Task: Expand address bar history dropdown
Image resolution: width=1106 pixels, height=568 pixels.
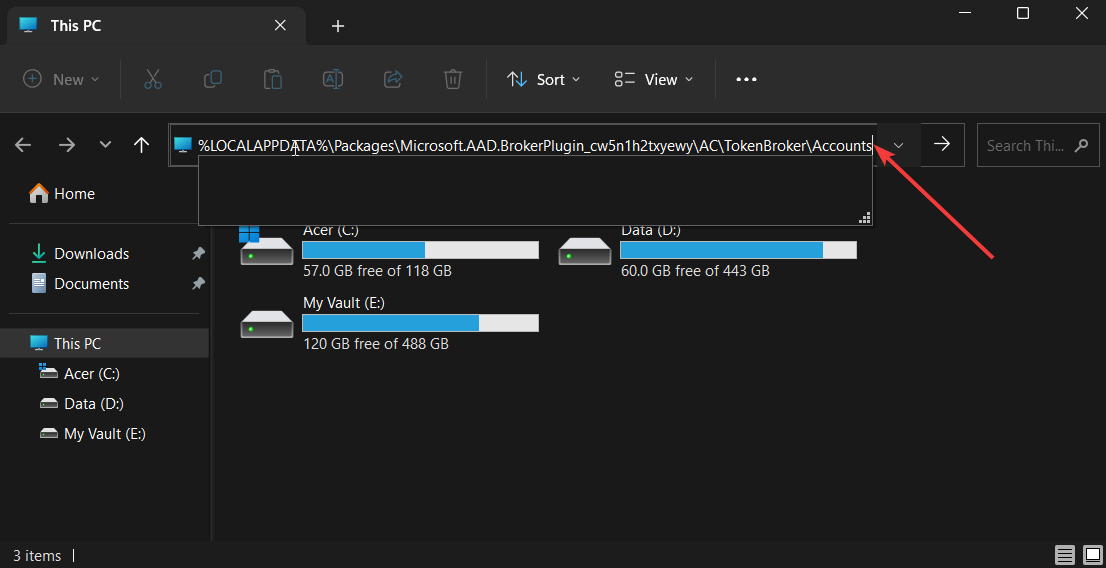Action: [899, 145]
